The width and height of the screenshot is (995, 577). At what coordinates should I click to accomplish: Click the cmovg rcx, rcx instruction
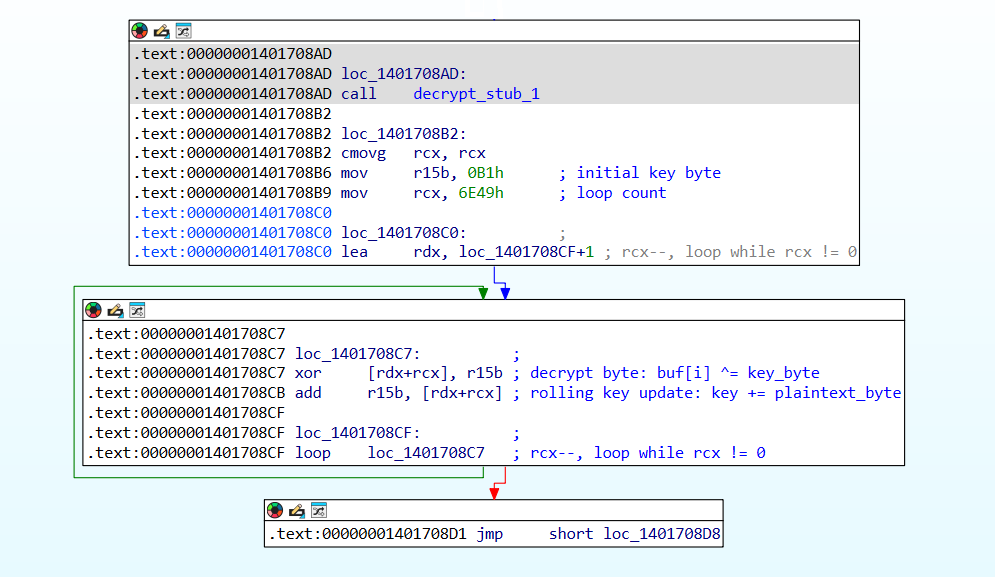click(x=413, y=154)
